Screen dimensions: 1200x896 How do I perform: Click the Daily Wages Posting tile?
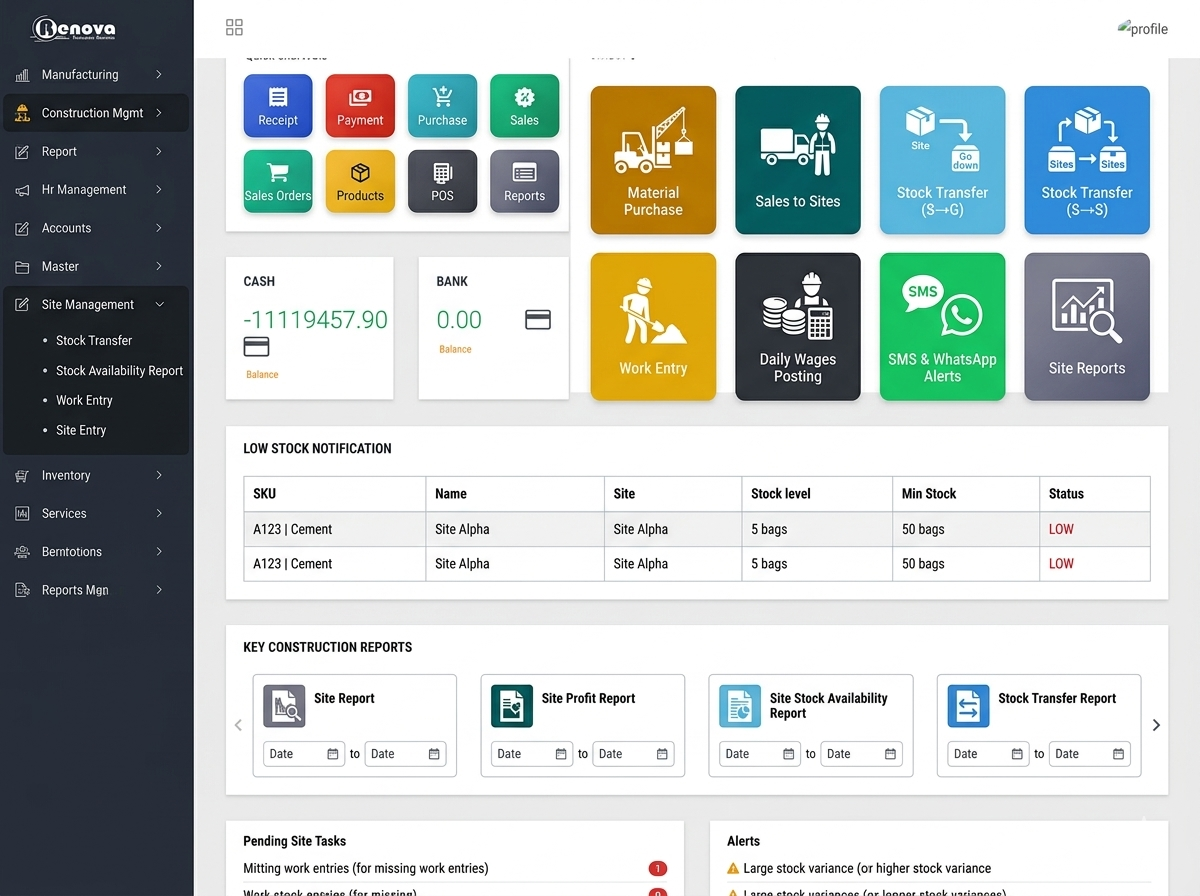[797, 327]
